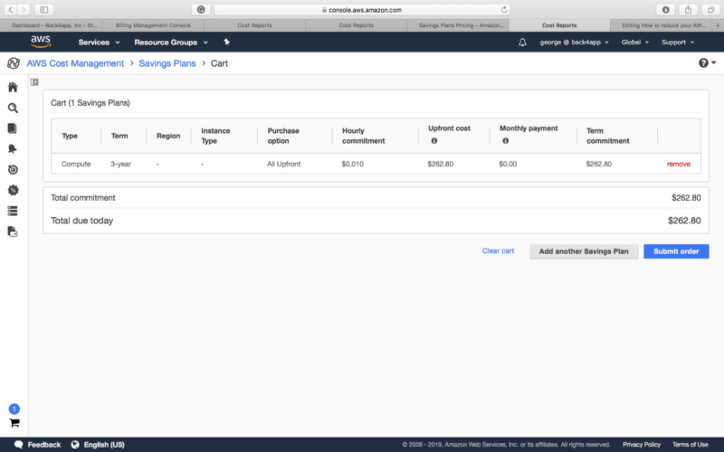724x452 pixels.
Task: Go to the Home icon in sidebar
Action: coord(13,87)
